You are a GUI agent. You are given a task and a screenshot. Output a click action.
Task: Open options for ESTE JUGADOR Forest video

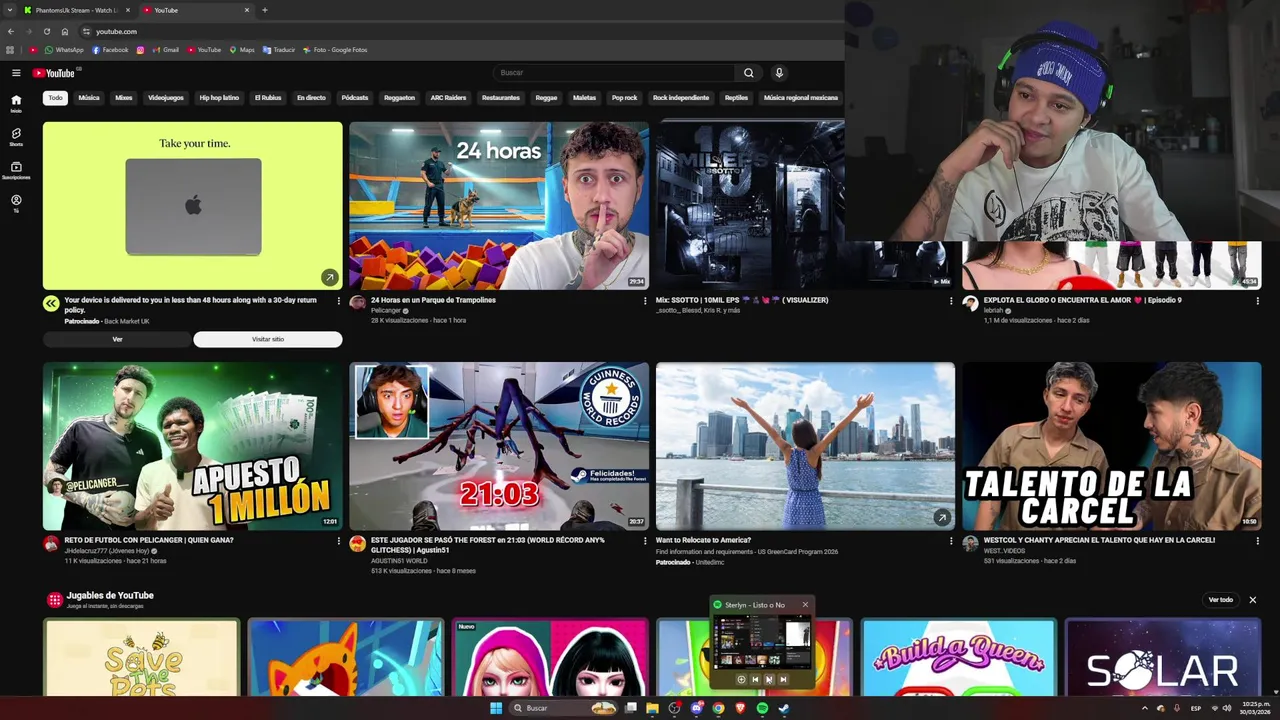(645, 541)
